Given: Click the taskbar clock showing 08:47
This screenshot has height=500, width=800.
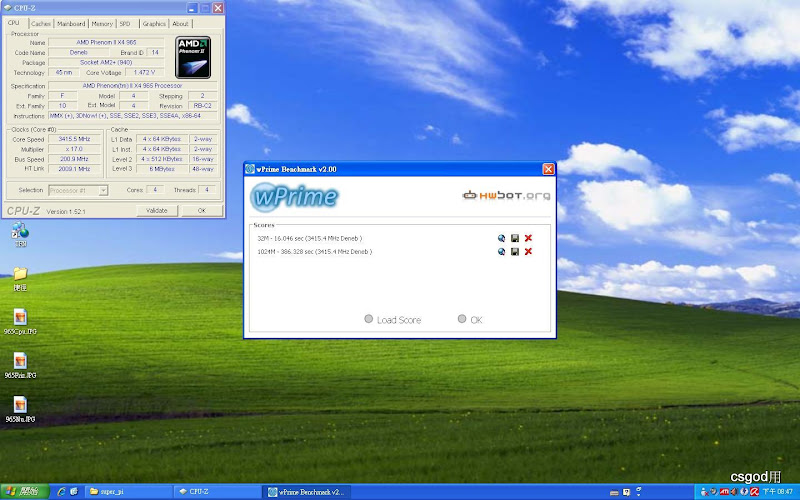Looking at the screenshot, I should coord(778,492).
